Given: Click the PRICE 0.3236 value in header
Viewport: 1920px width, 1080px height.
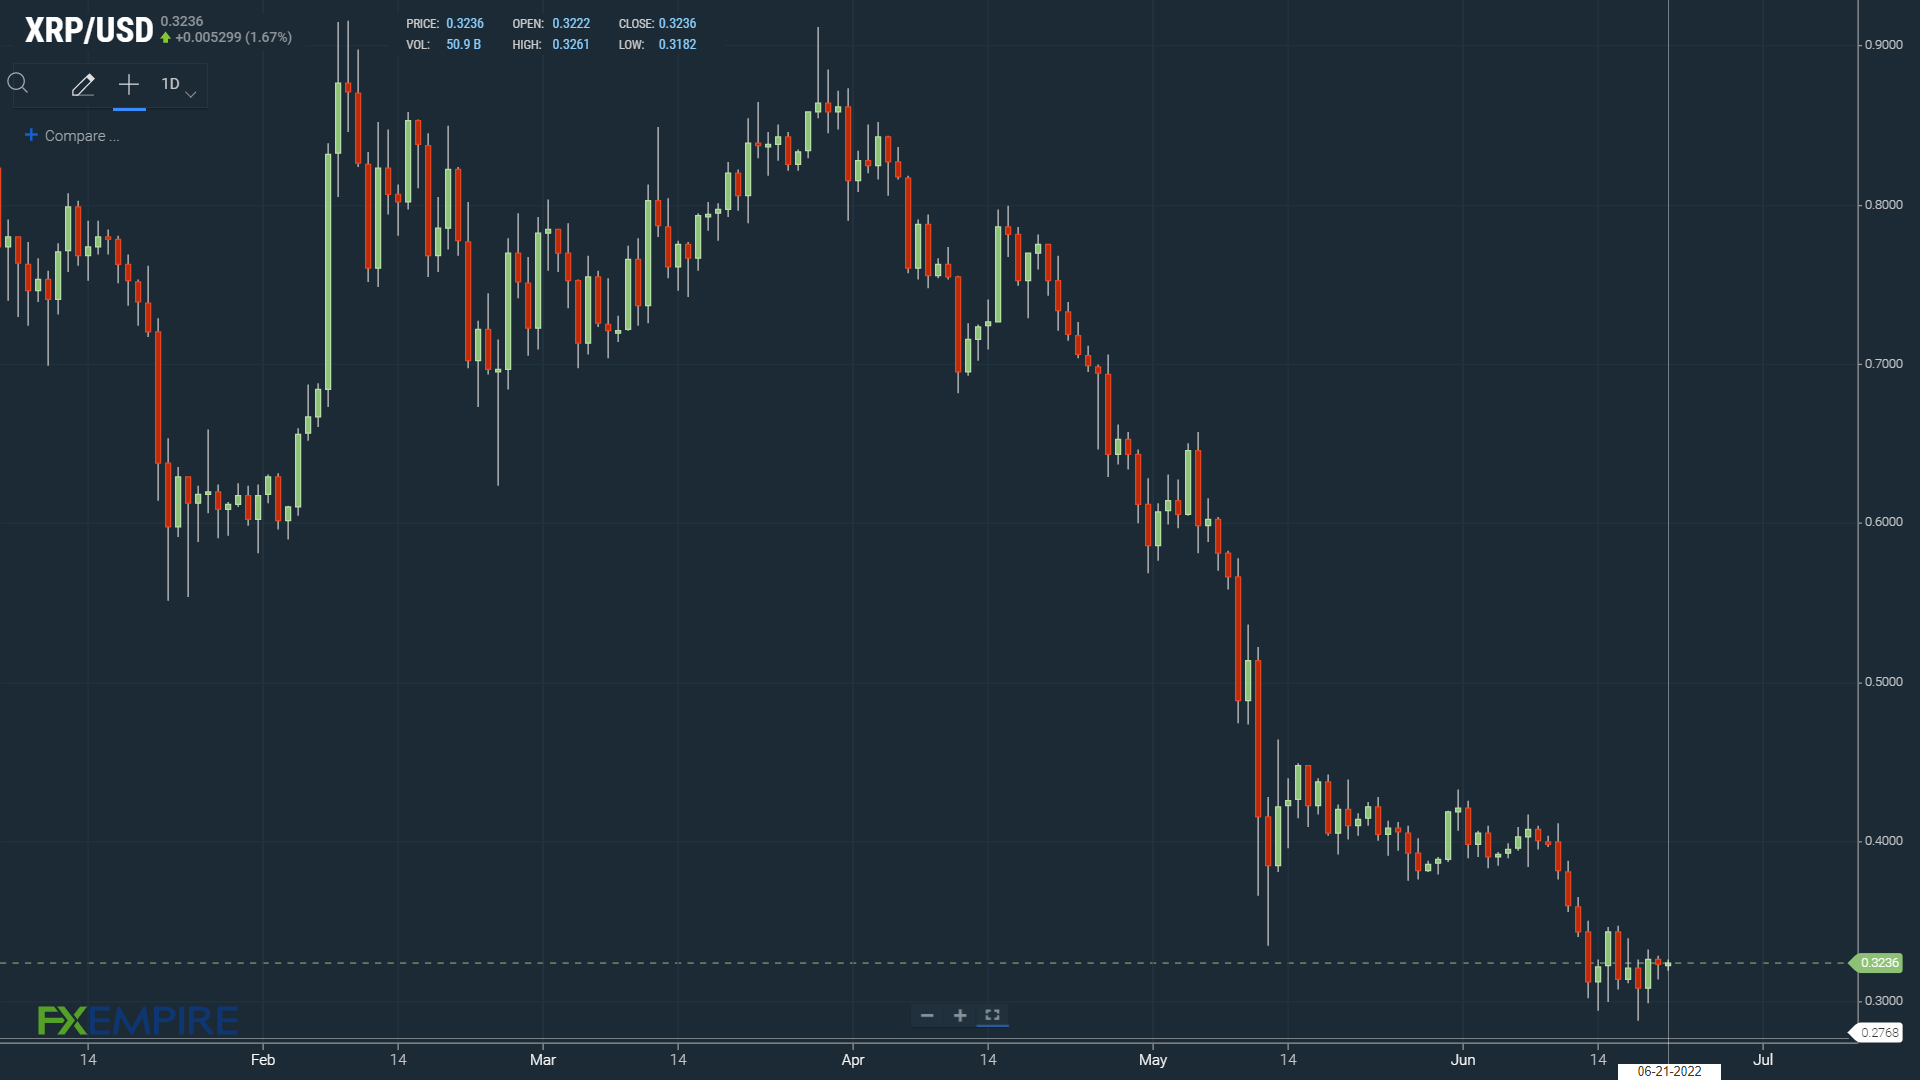Looking at the screenshot, I should pyautogui.click(x=465, y=24).
